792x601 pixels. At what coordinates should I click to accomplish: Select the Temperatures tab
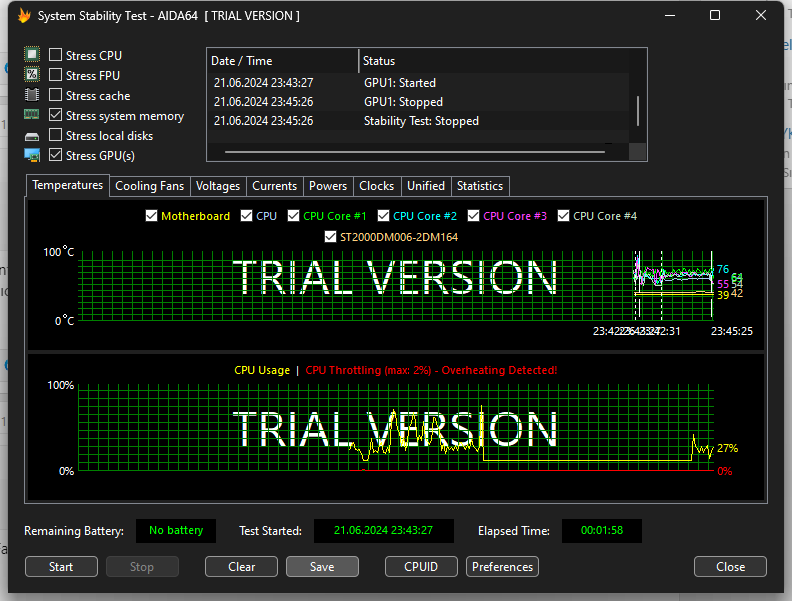click(68, 185)
